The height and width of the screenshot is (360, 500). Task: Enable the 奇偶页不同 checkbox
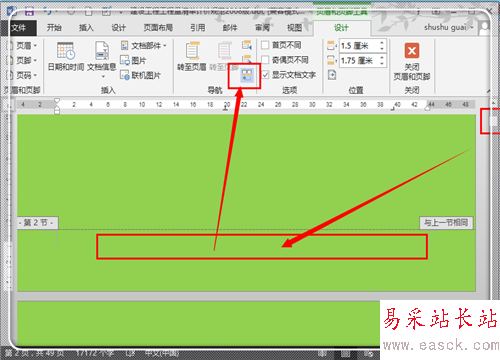point(265,60)
